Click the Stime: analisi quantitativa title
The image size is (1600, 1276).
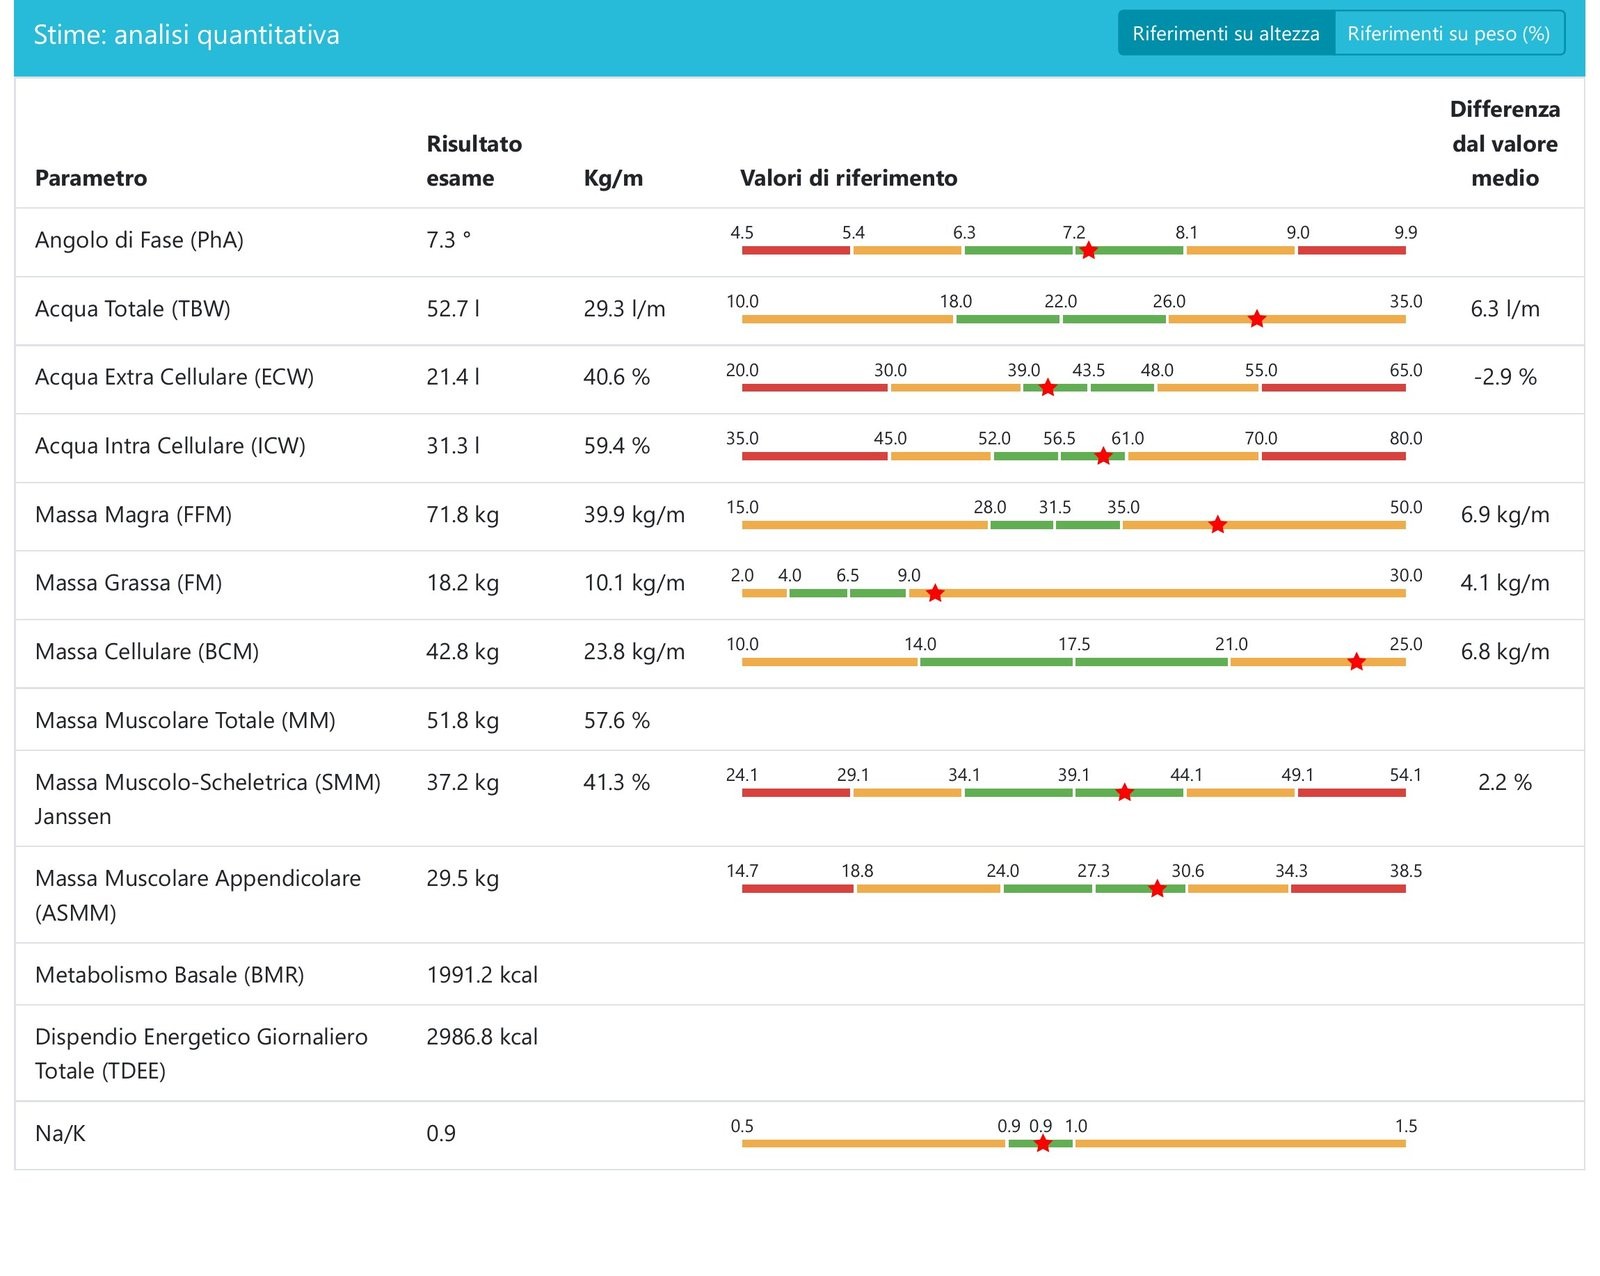click(x=187, y=35)
